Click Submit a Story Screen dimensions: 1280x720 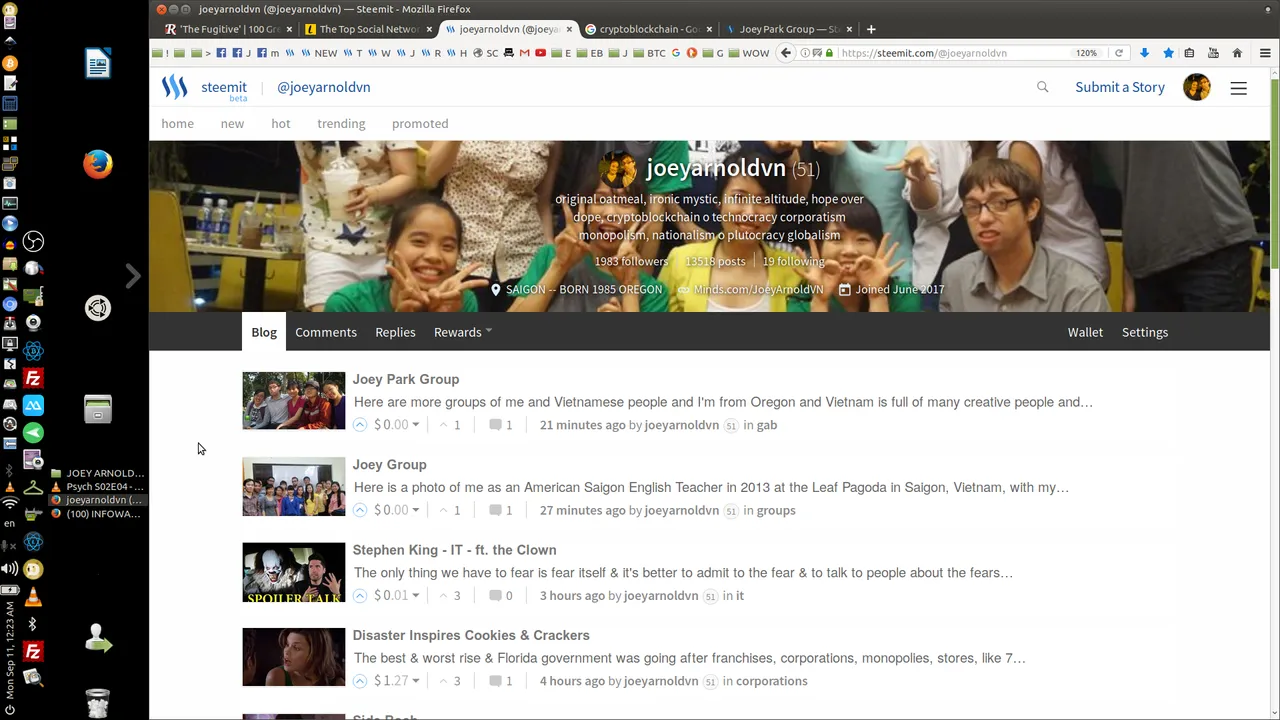coord(1120,87)
